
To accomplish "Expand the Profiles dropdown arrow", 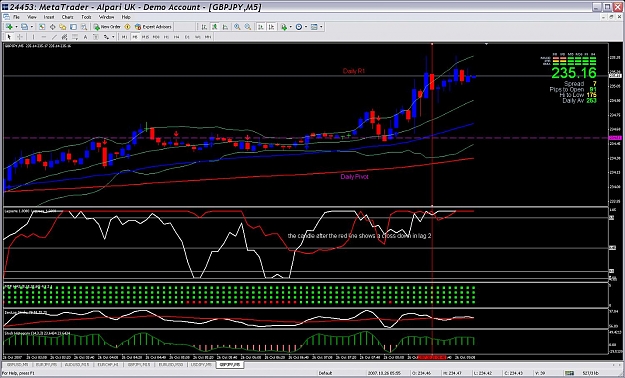I will tap(32, 27).
